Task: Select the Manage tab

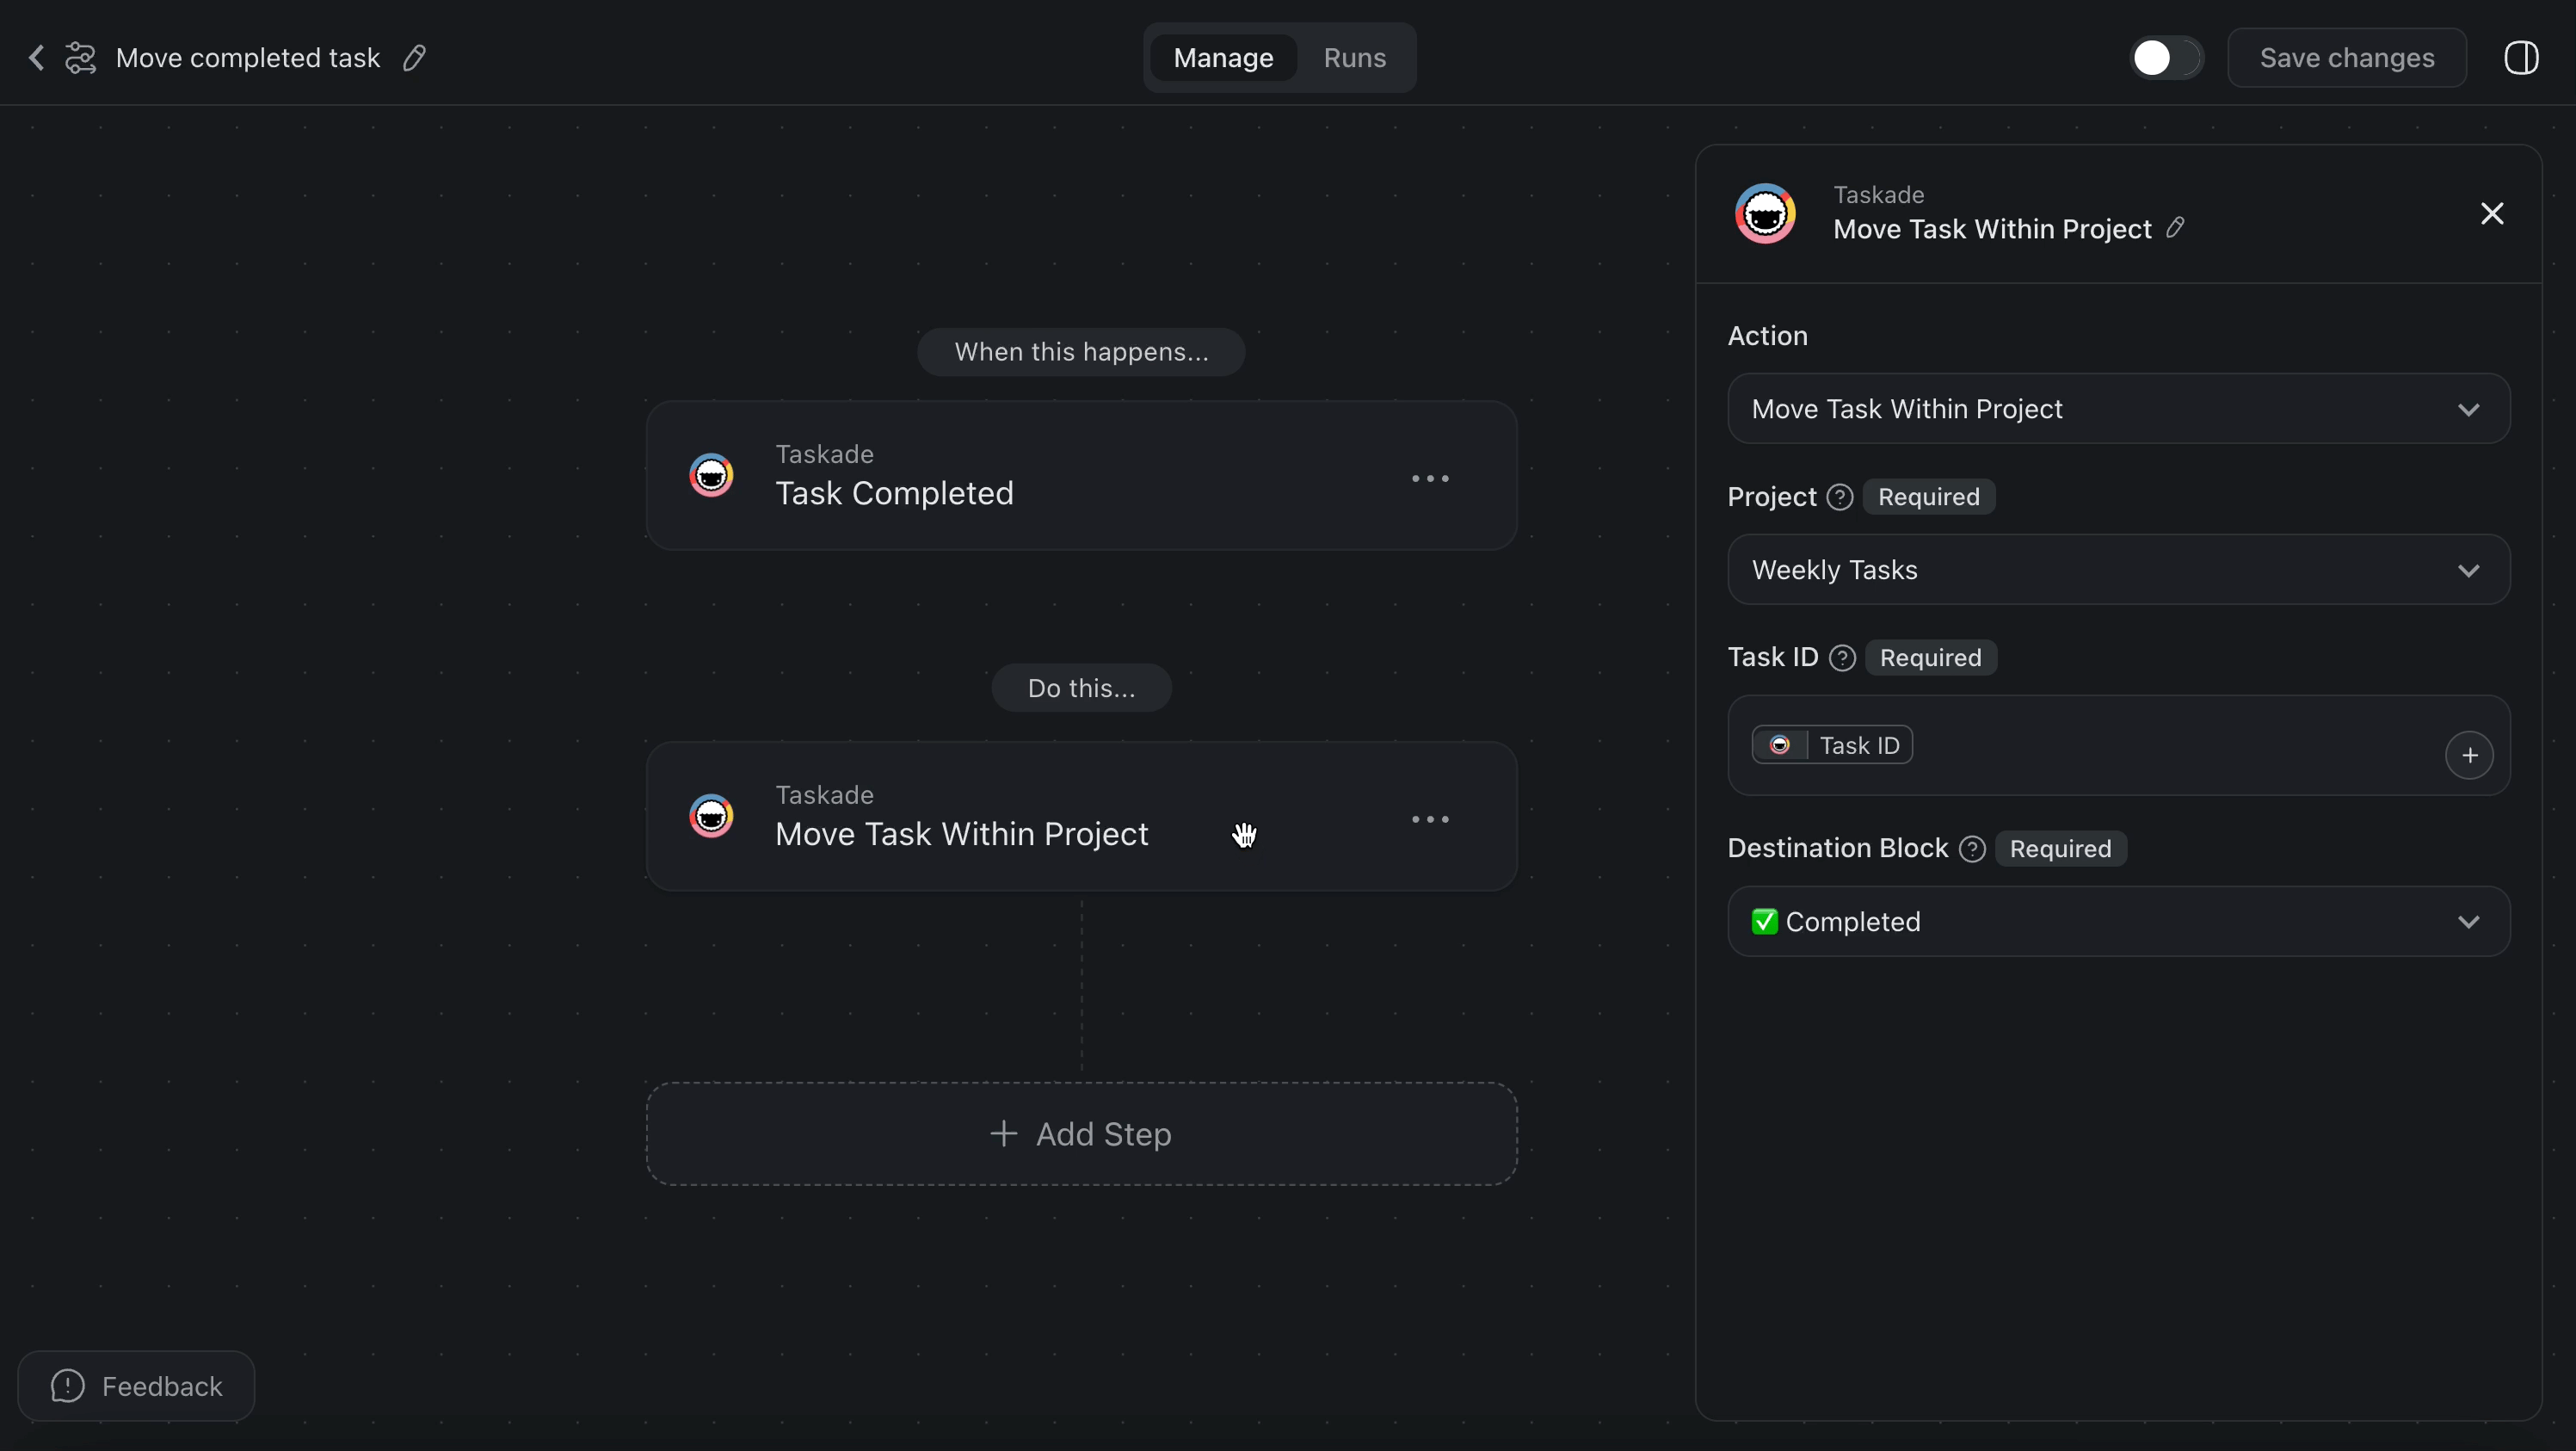Action: tap(1223, 58)
